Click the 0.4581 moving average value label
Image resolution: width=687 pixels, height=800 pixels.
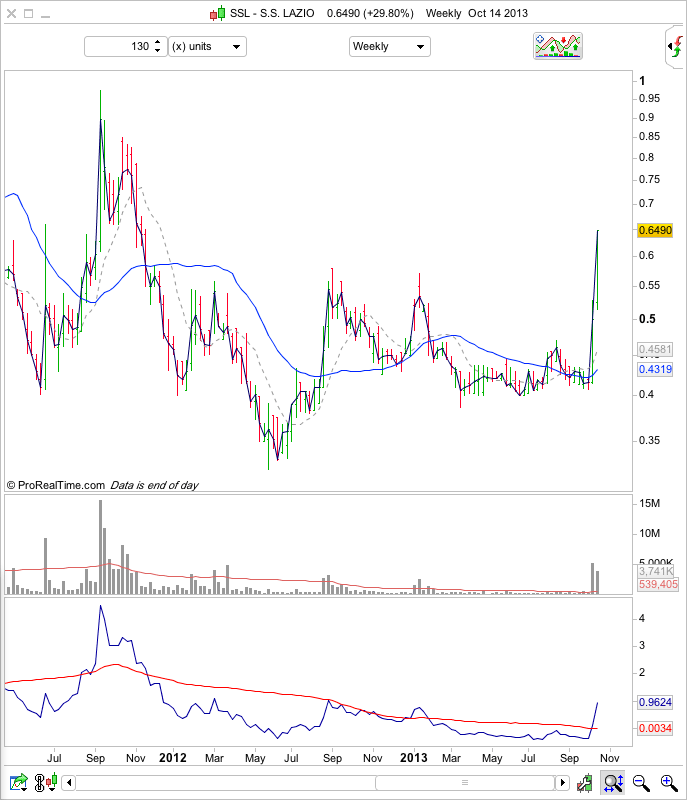tap(655, 349)
